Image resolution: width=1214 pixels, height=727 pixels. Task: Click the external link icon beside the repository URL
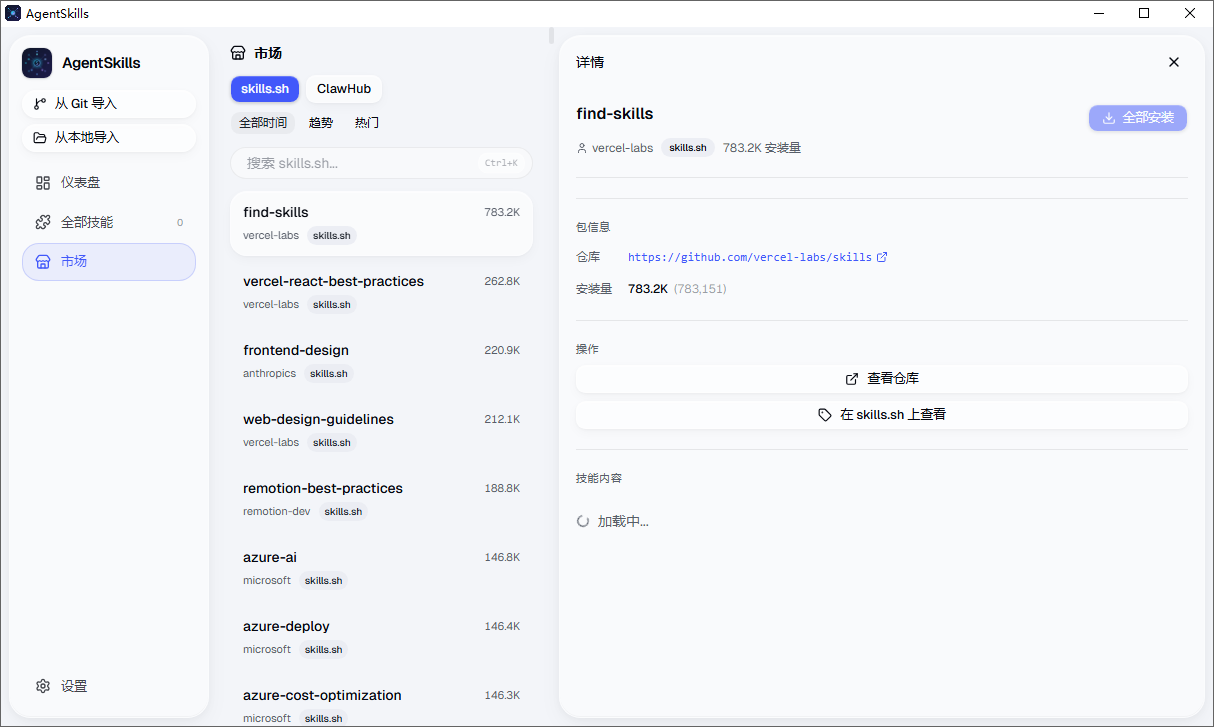click(x=881, y=256)
